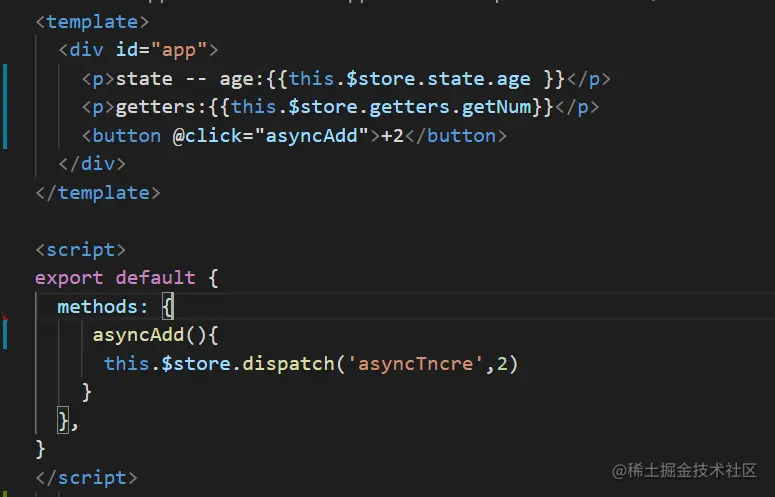Select the "app" string value
This screenshot has height=497, width=775.
[x=178, y=50]
